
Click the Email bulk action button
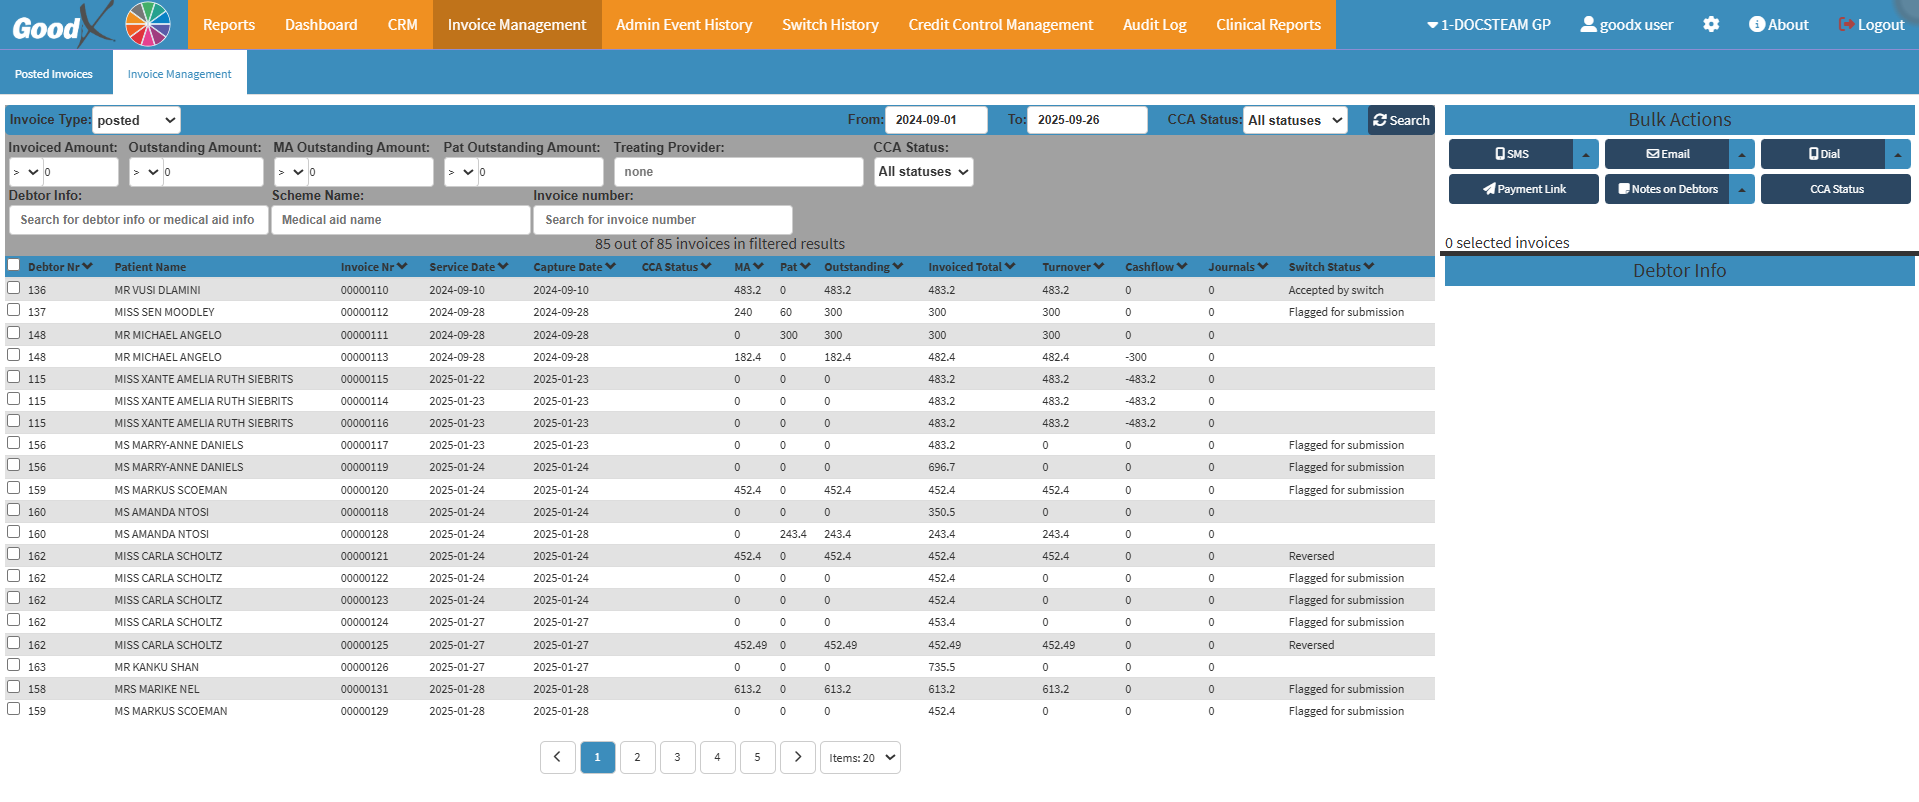point(1667,154)
